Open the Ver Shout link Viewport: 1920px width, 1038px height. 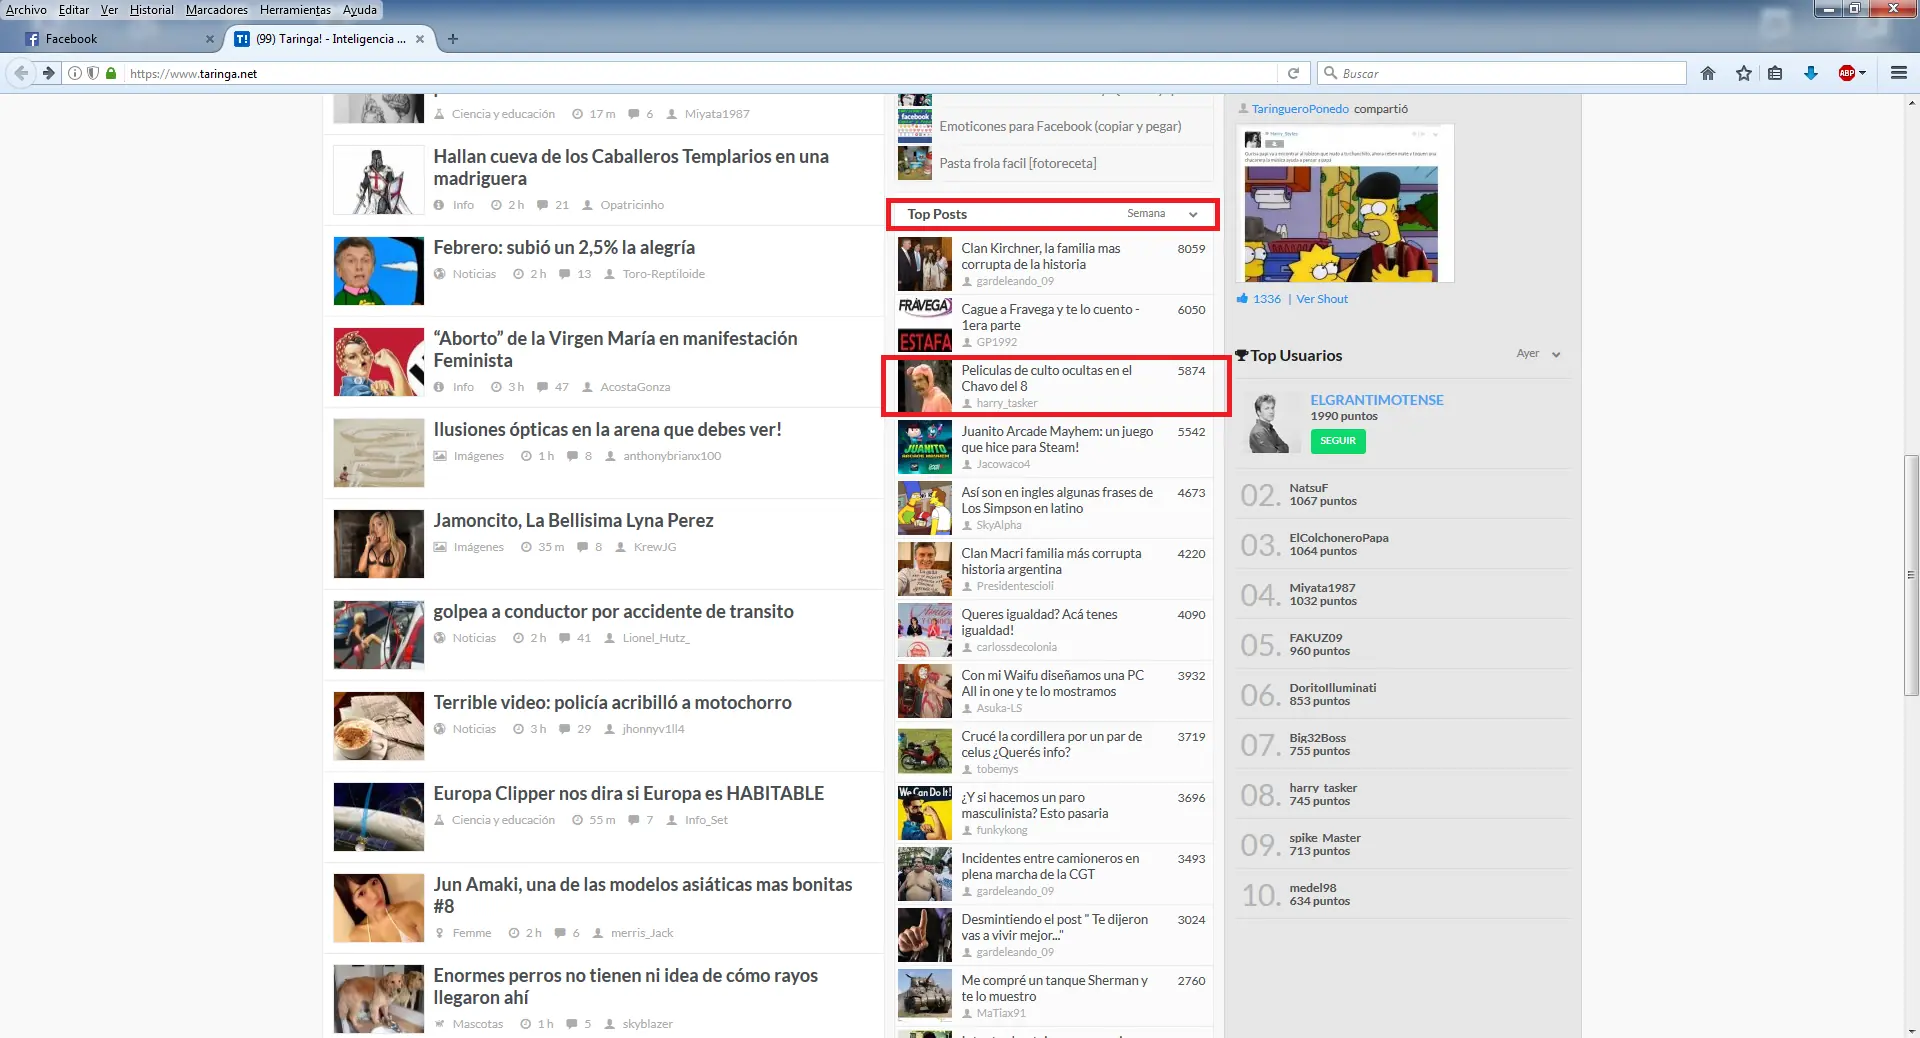[1322, 299]
